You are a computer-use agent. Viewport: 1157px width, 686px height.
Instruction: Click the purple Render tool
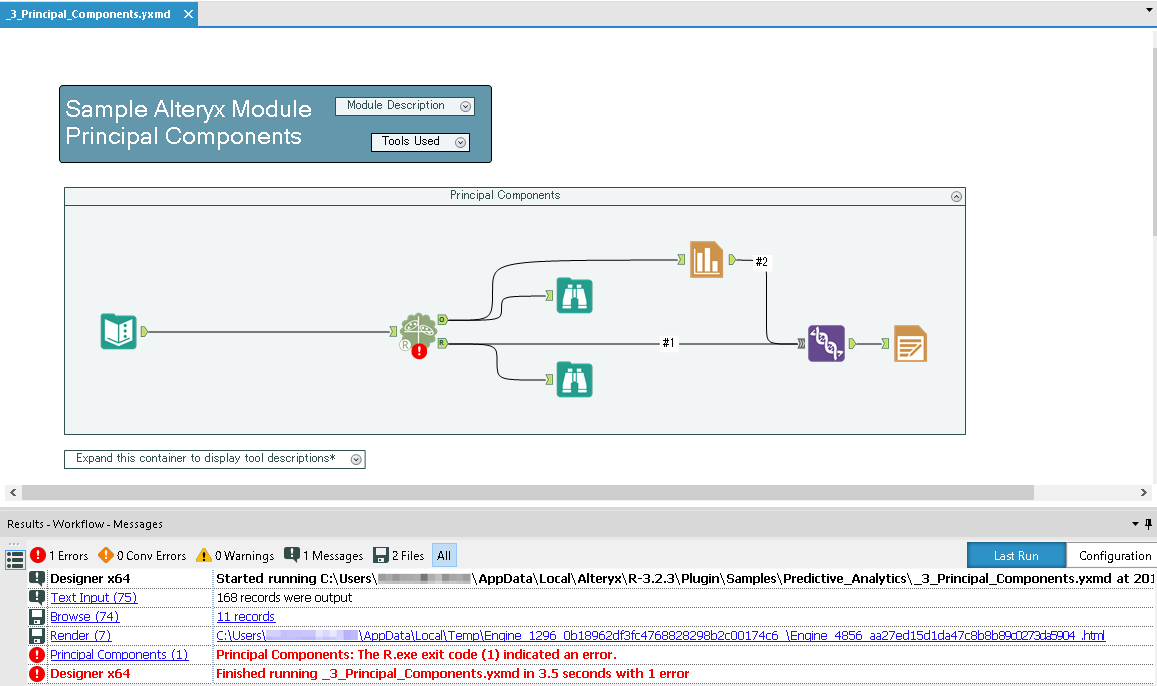point(826,342)
